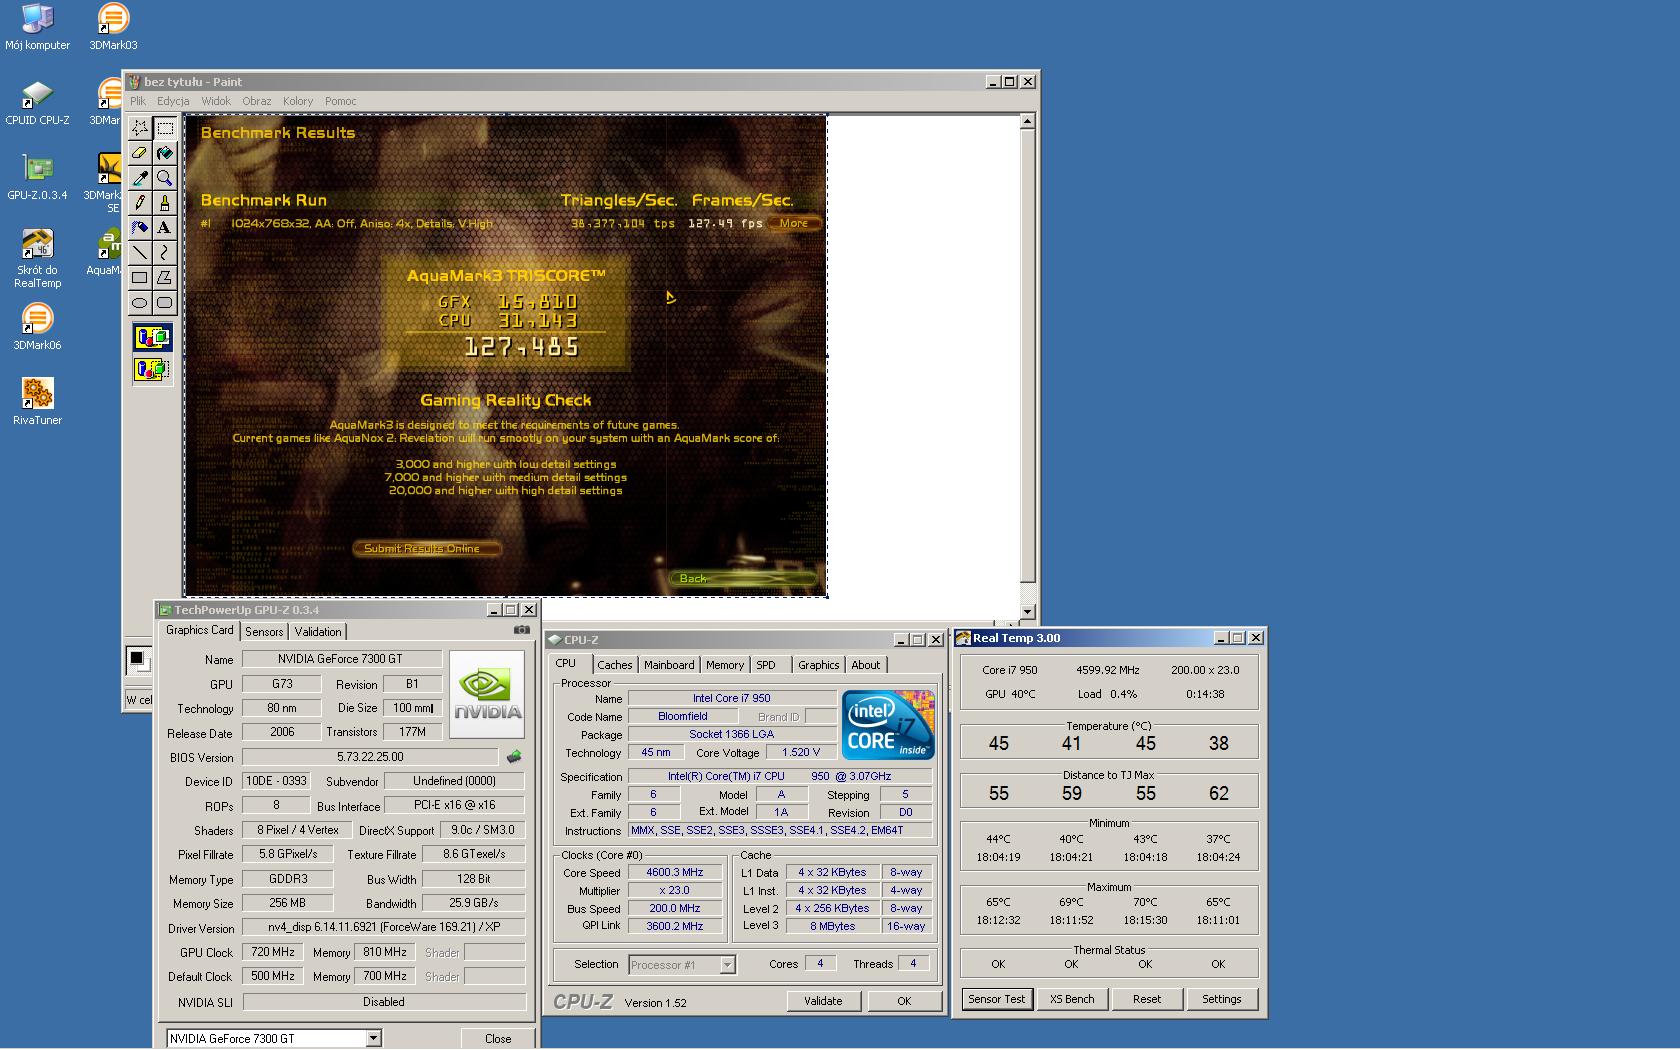Viewport: 1680px width, 1050px height.
Task: Switch to the SPD tab in CPU-Z
Action: (x=766, y=665)
